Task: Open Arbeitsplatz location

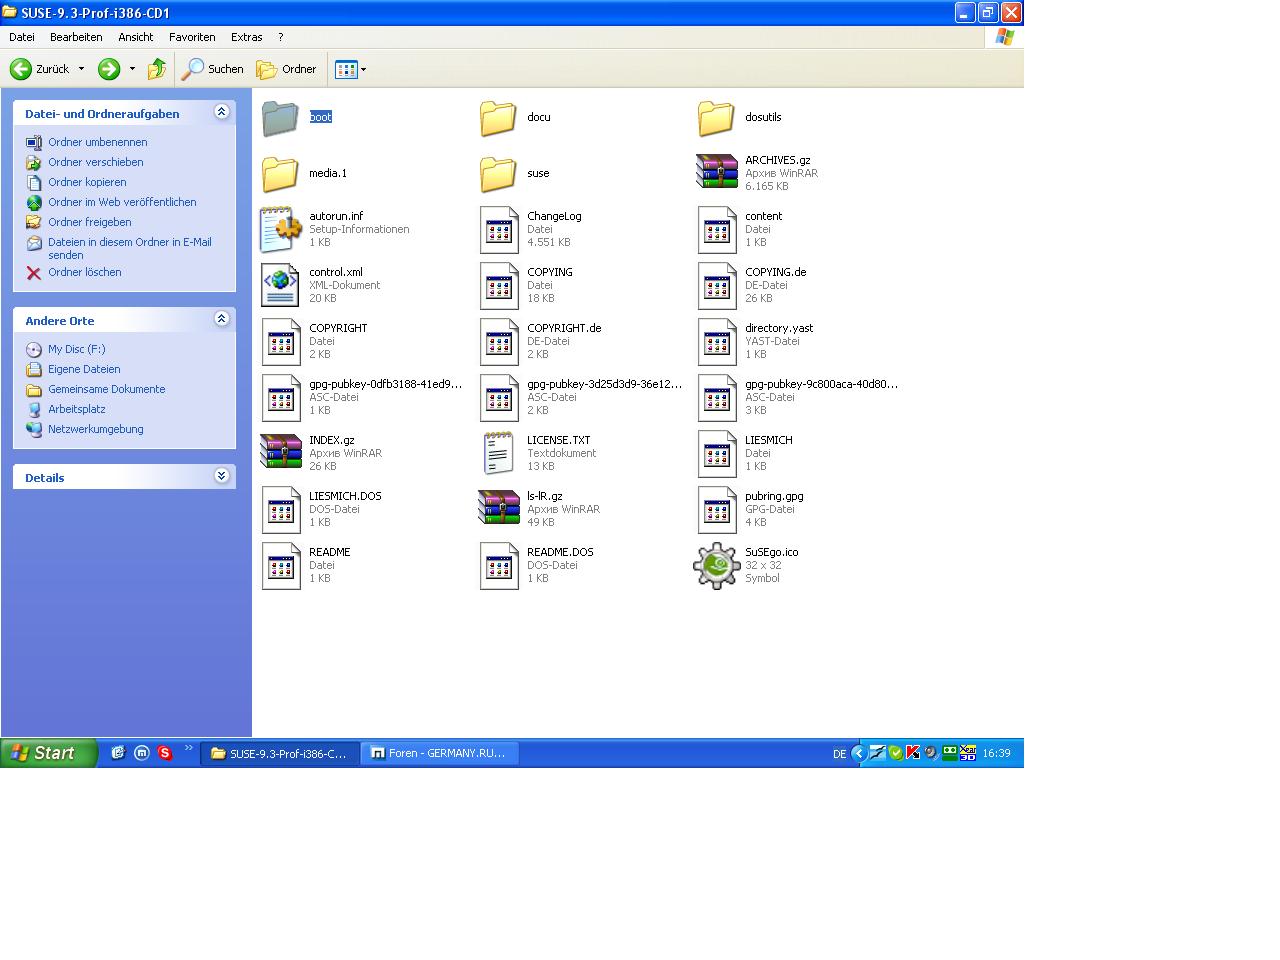Action: click(77, 409)
